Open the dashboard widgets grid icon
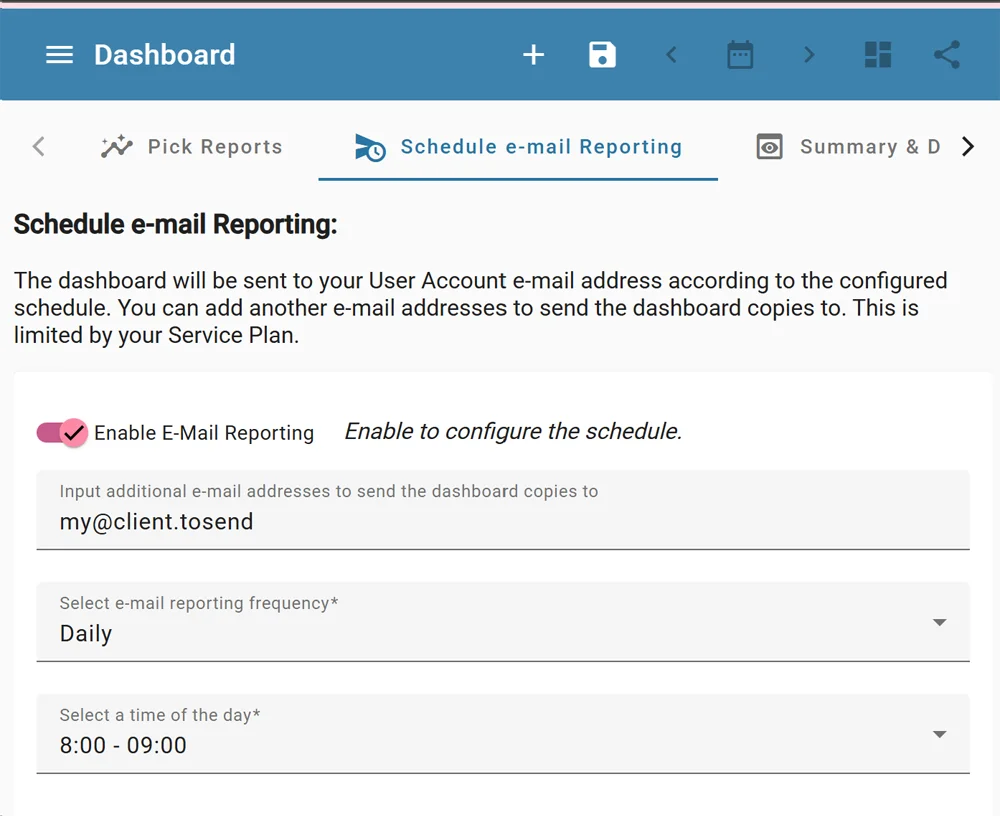Screen dimensions: 1000x816 pyautogui.click(x=878, y=55)
